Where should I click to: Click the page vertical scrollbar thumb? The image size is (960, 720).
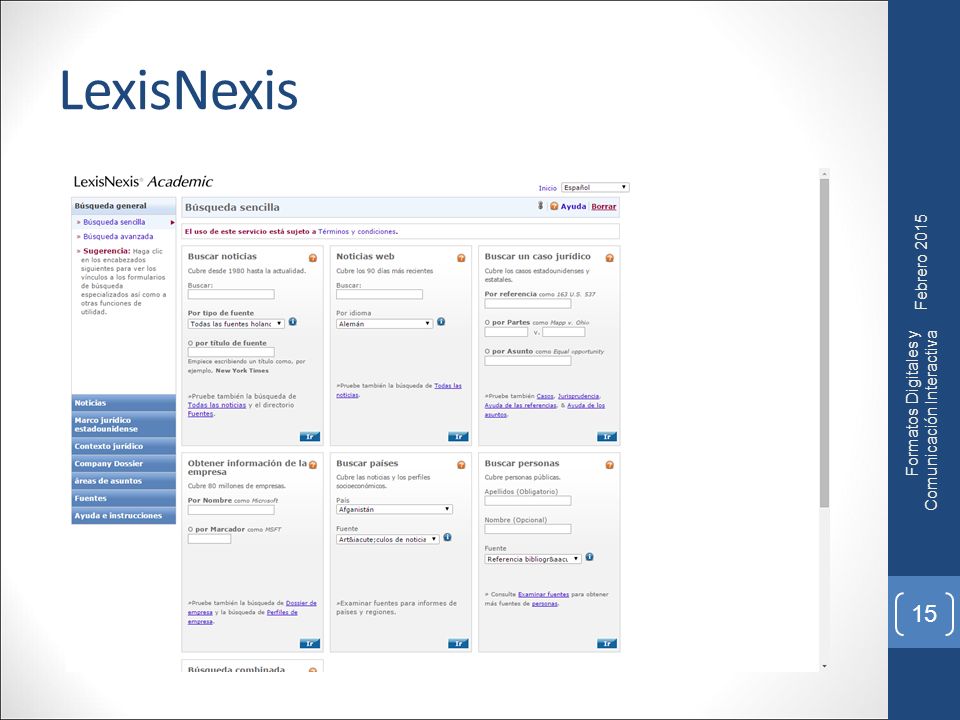tap(824, 343)
